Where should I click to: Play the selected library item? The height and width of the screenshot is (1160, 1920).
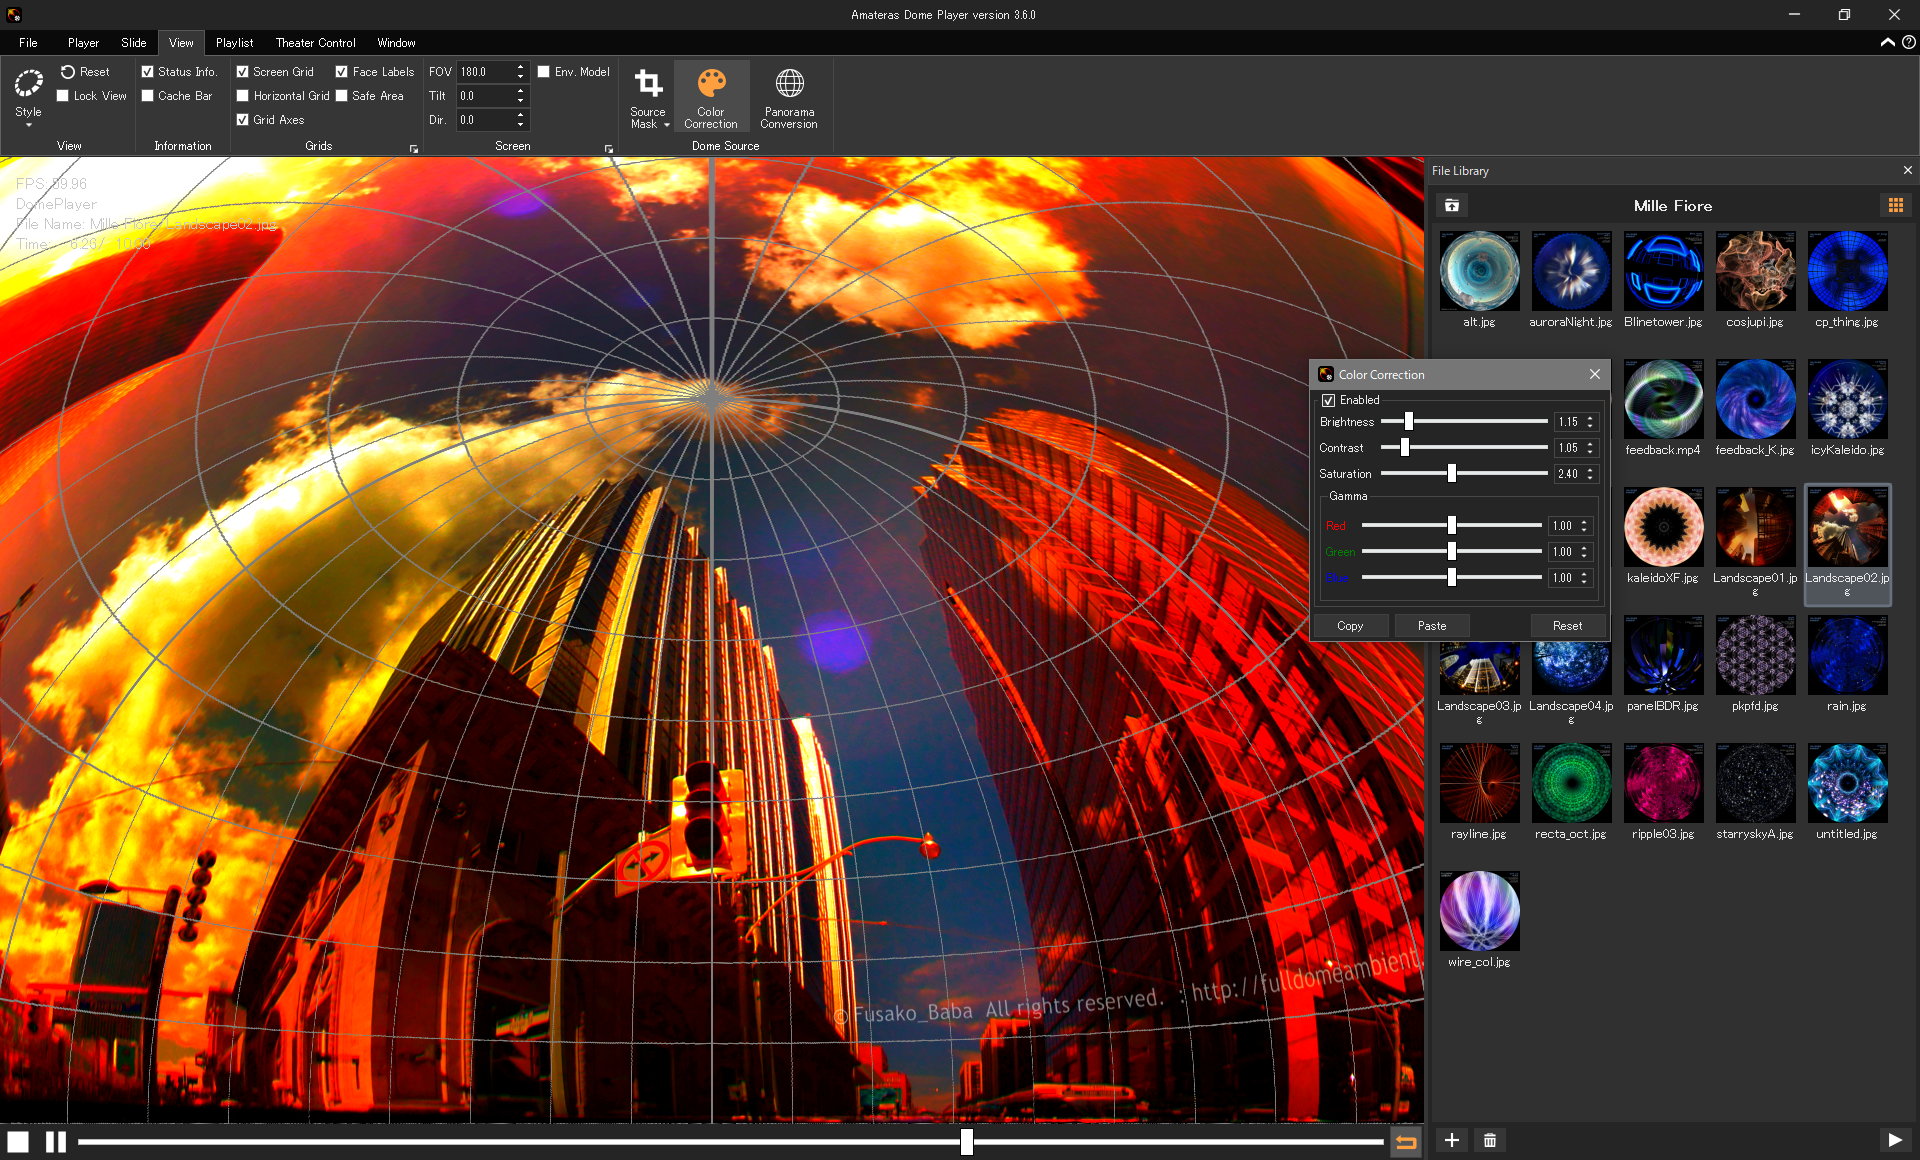pyautogui.click(x=1895, y=1140)
